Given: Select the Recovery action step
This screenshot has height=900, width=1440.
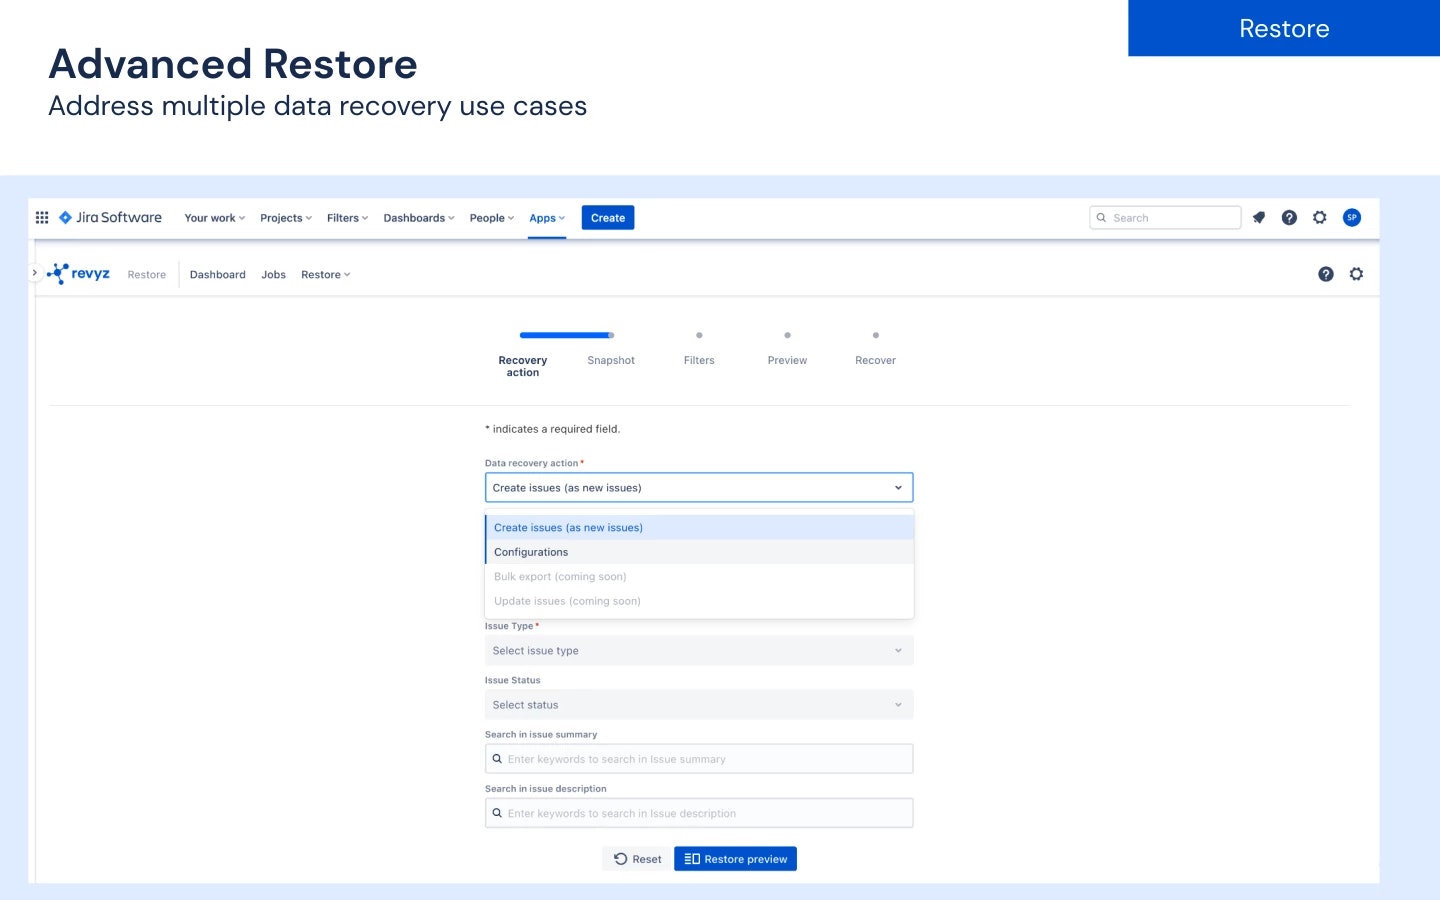Looking at the screenshot, I should coord(523,366).
